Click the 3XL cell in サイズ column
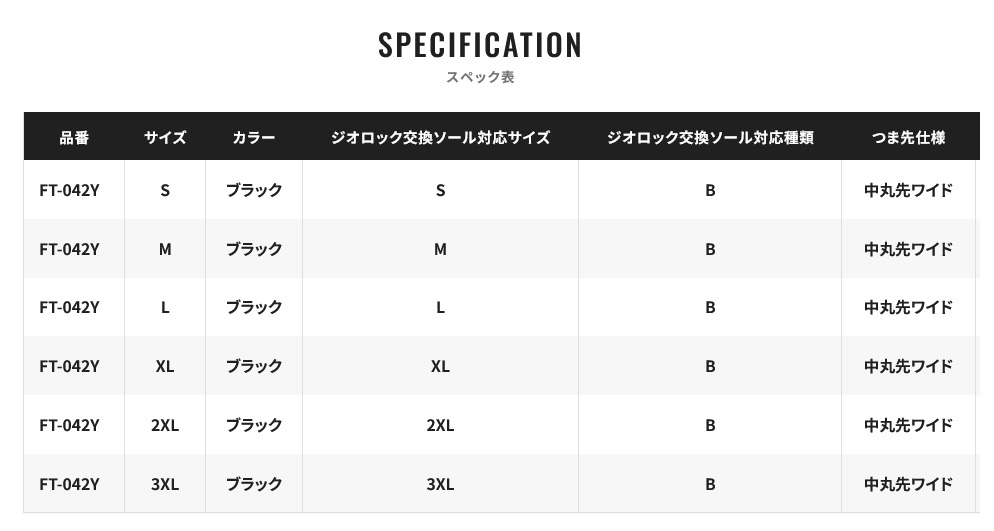994x531 pixels. pyautogui.click(x=165, y=484)
